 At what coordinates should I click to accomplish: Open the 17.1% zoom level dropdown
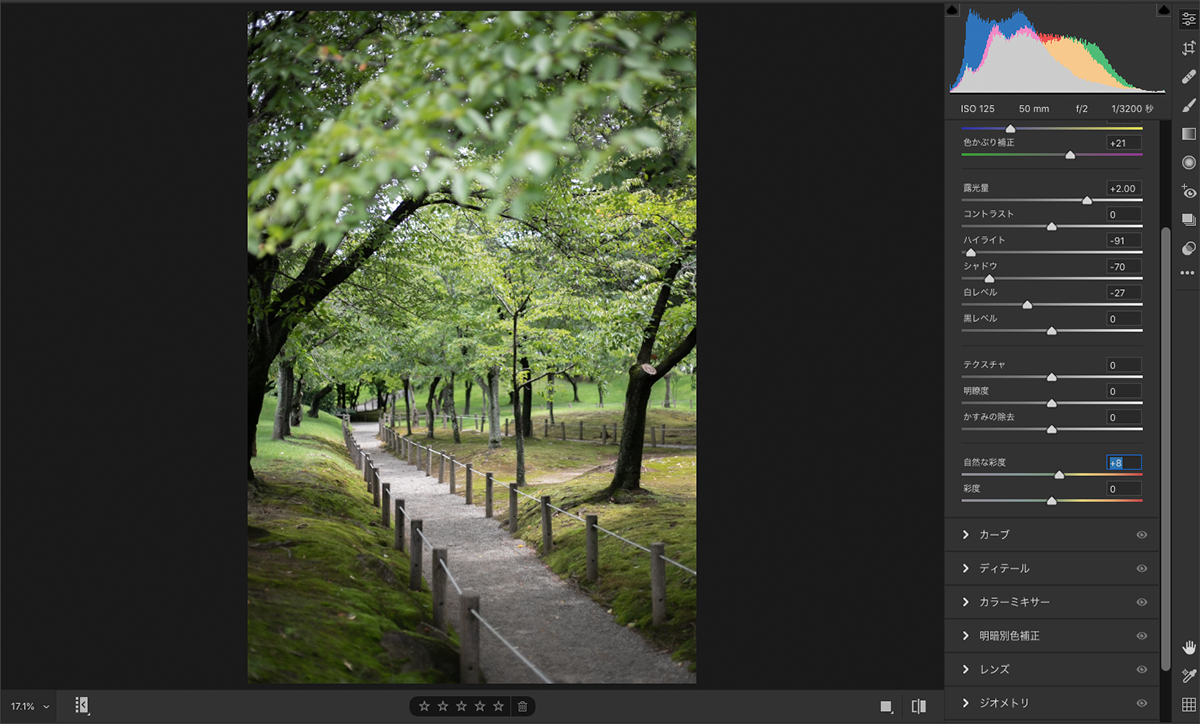tap(30, 706)
